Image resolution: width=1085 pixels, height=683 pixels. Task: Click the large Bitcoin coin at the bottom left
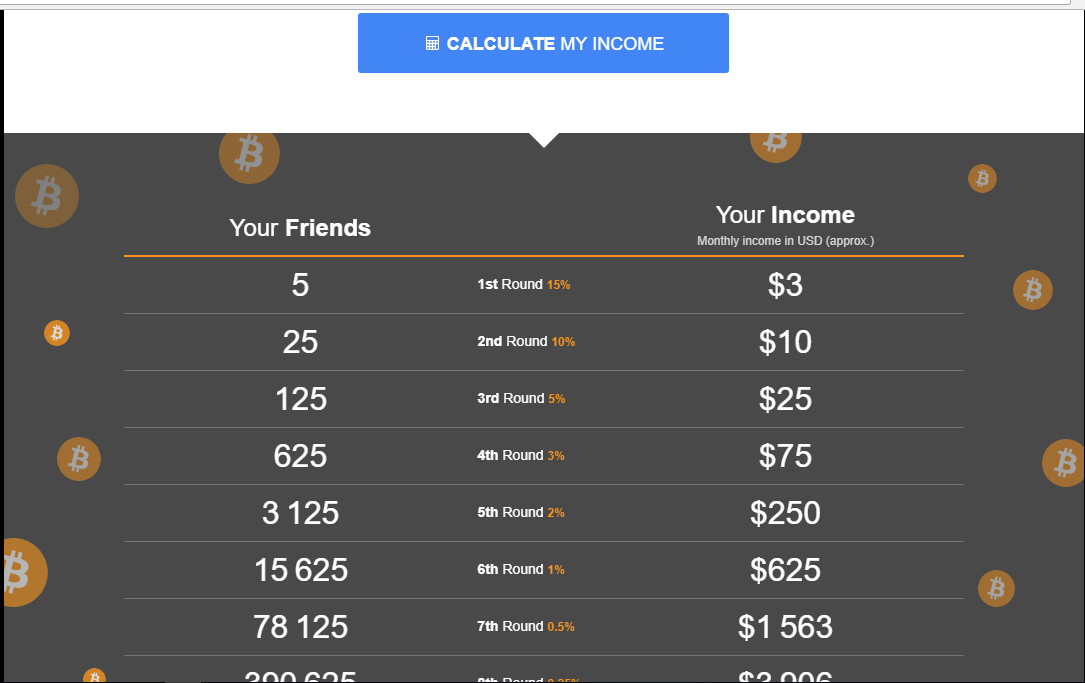[x=20, y=572]
